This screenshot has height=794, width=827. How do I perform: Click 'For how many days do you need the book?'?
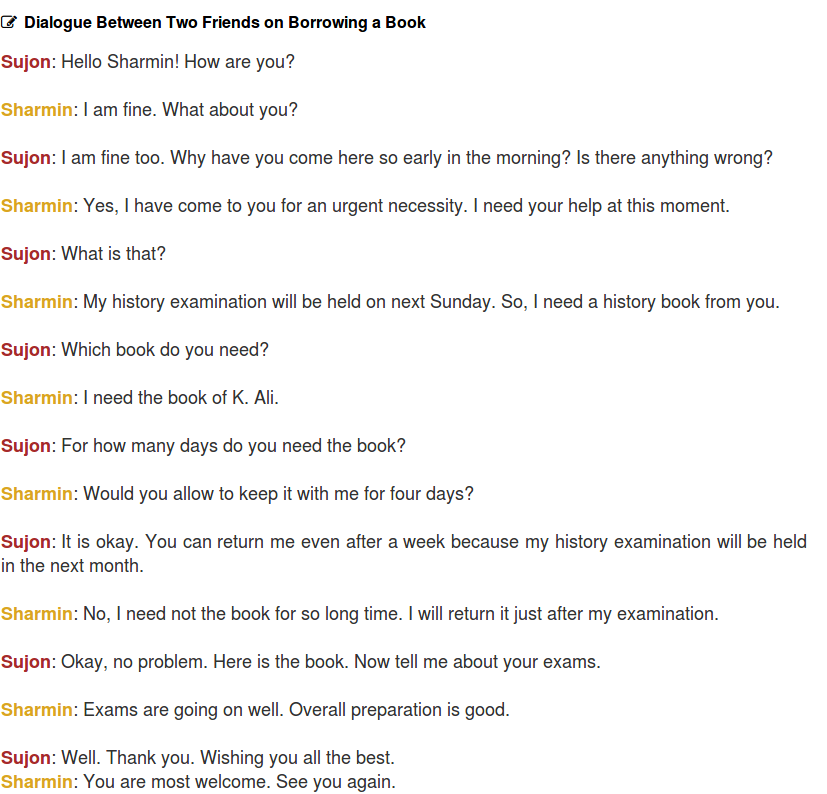[233, 446]
